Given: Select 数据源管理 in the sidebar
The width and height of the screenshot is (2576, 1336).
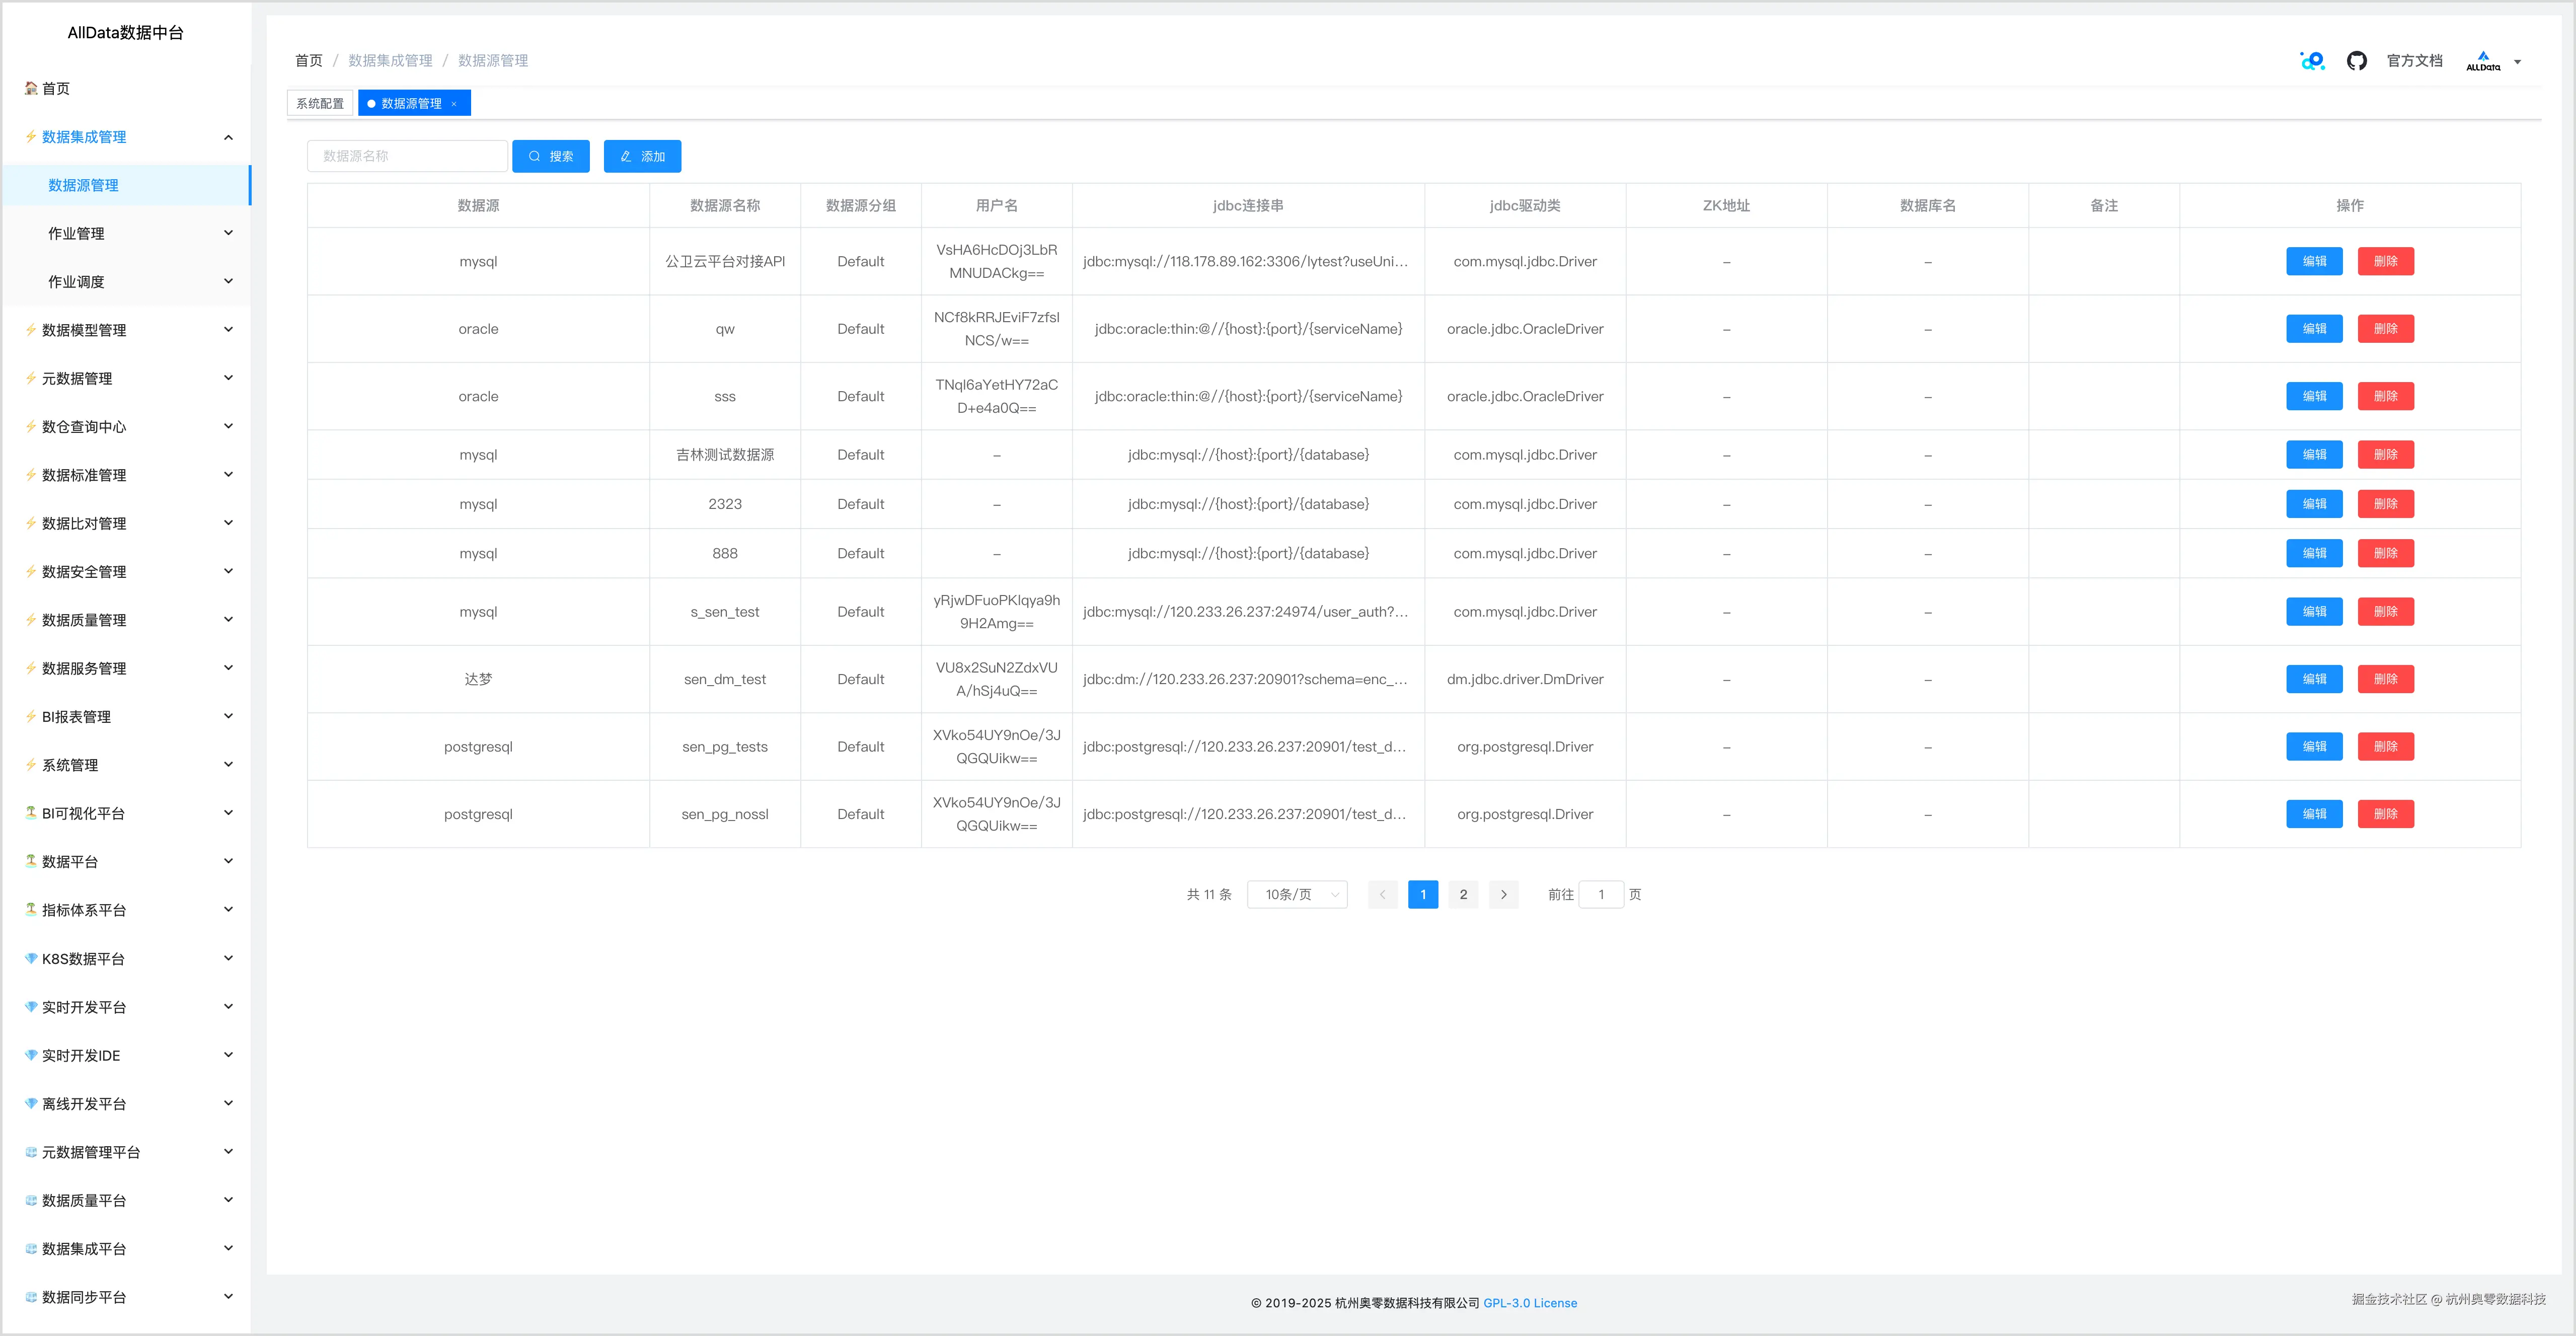Looking at the screenshot, I should [84, 185].
